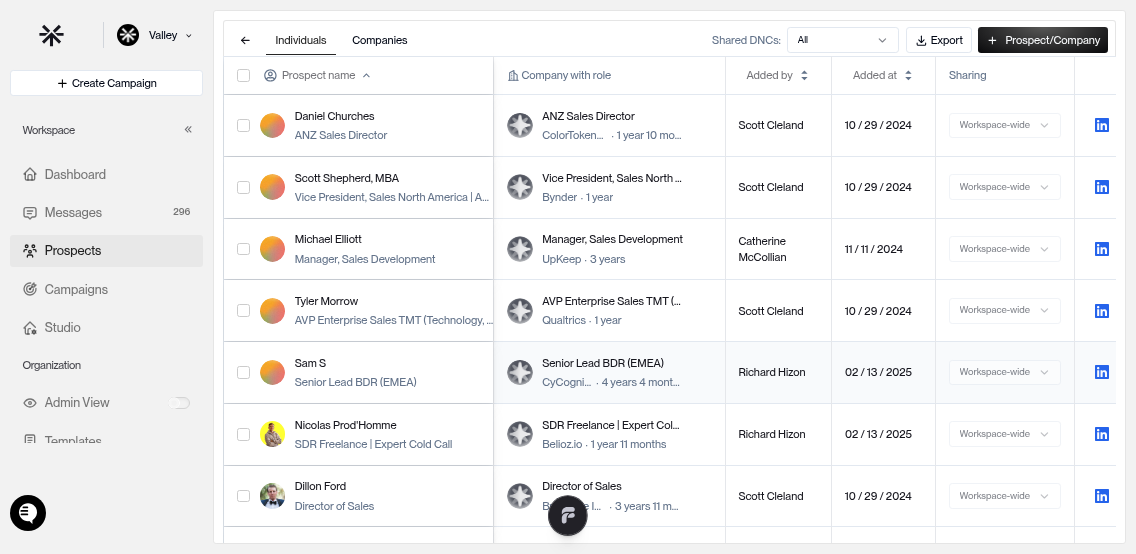The image size is (1136, 554).
Task: Click the Qualtrics company name
Action: click(564, 320)
